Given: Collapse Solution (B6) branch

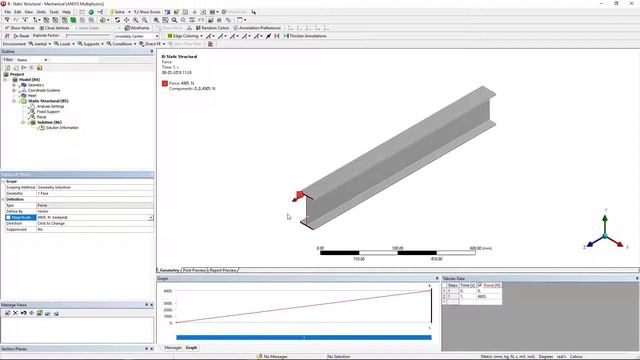Looking at the screenshot, I should (23, 122).
